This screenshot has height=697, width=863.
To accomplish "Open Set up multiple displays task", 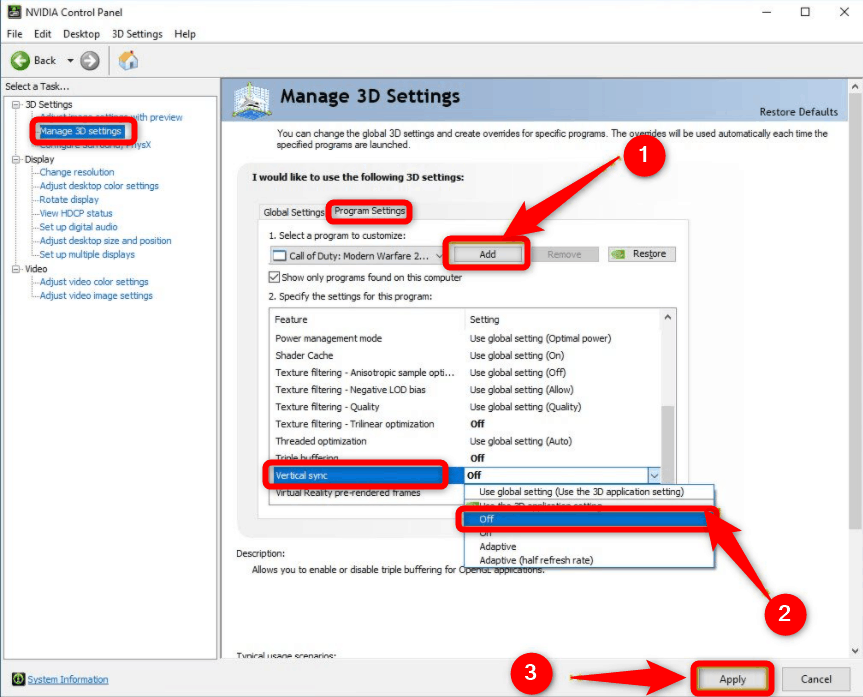I will [87, 254].
